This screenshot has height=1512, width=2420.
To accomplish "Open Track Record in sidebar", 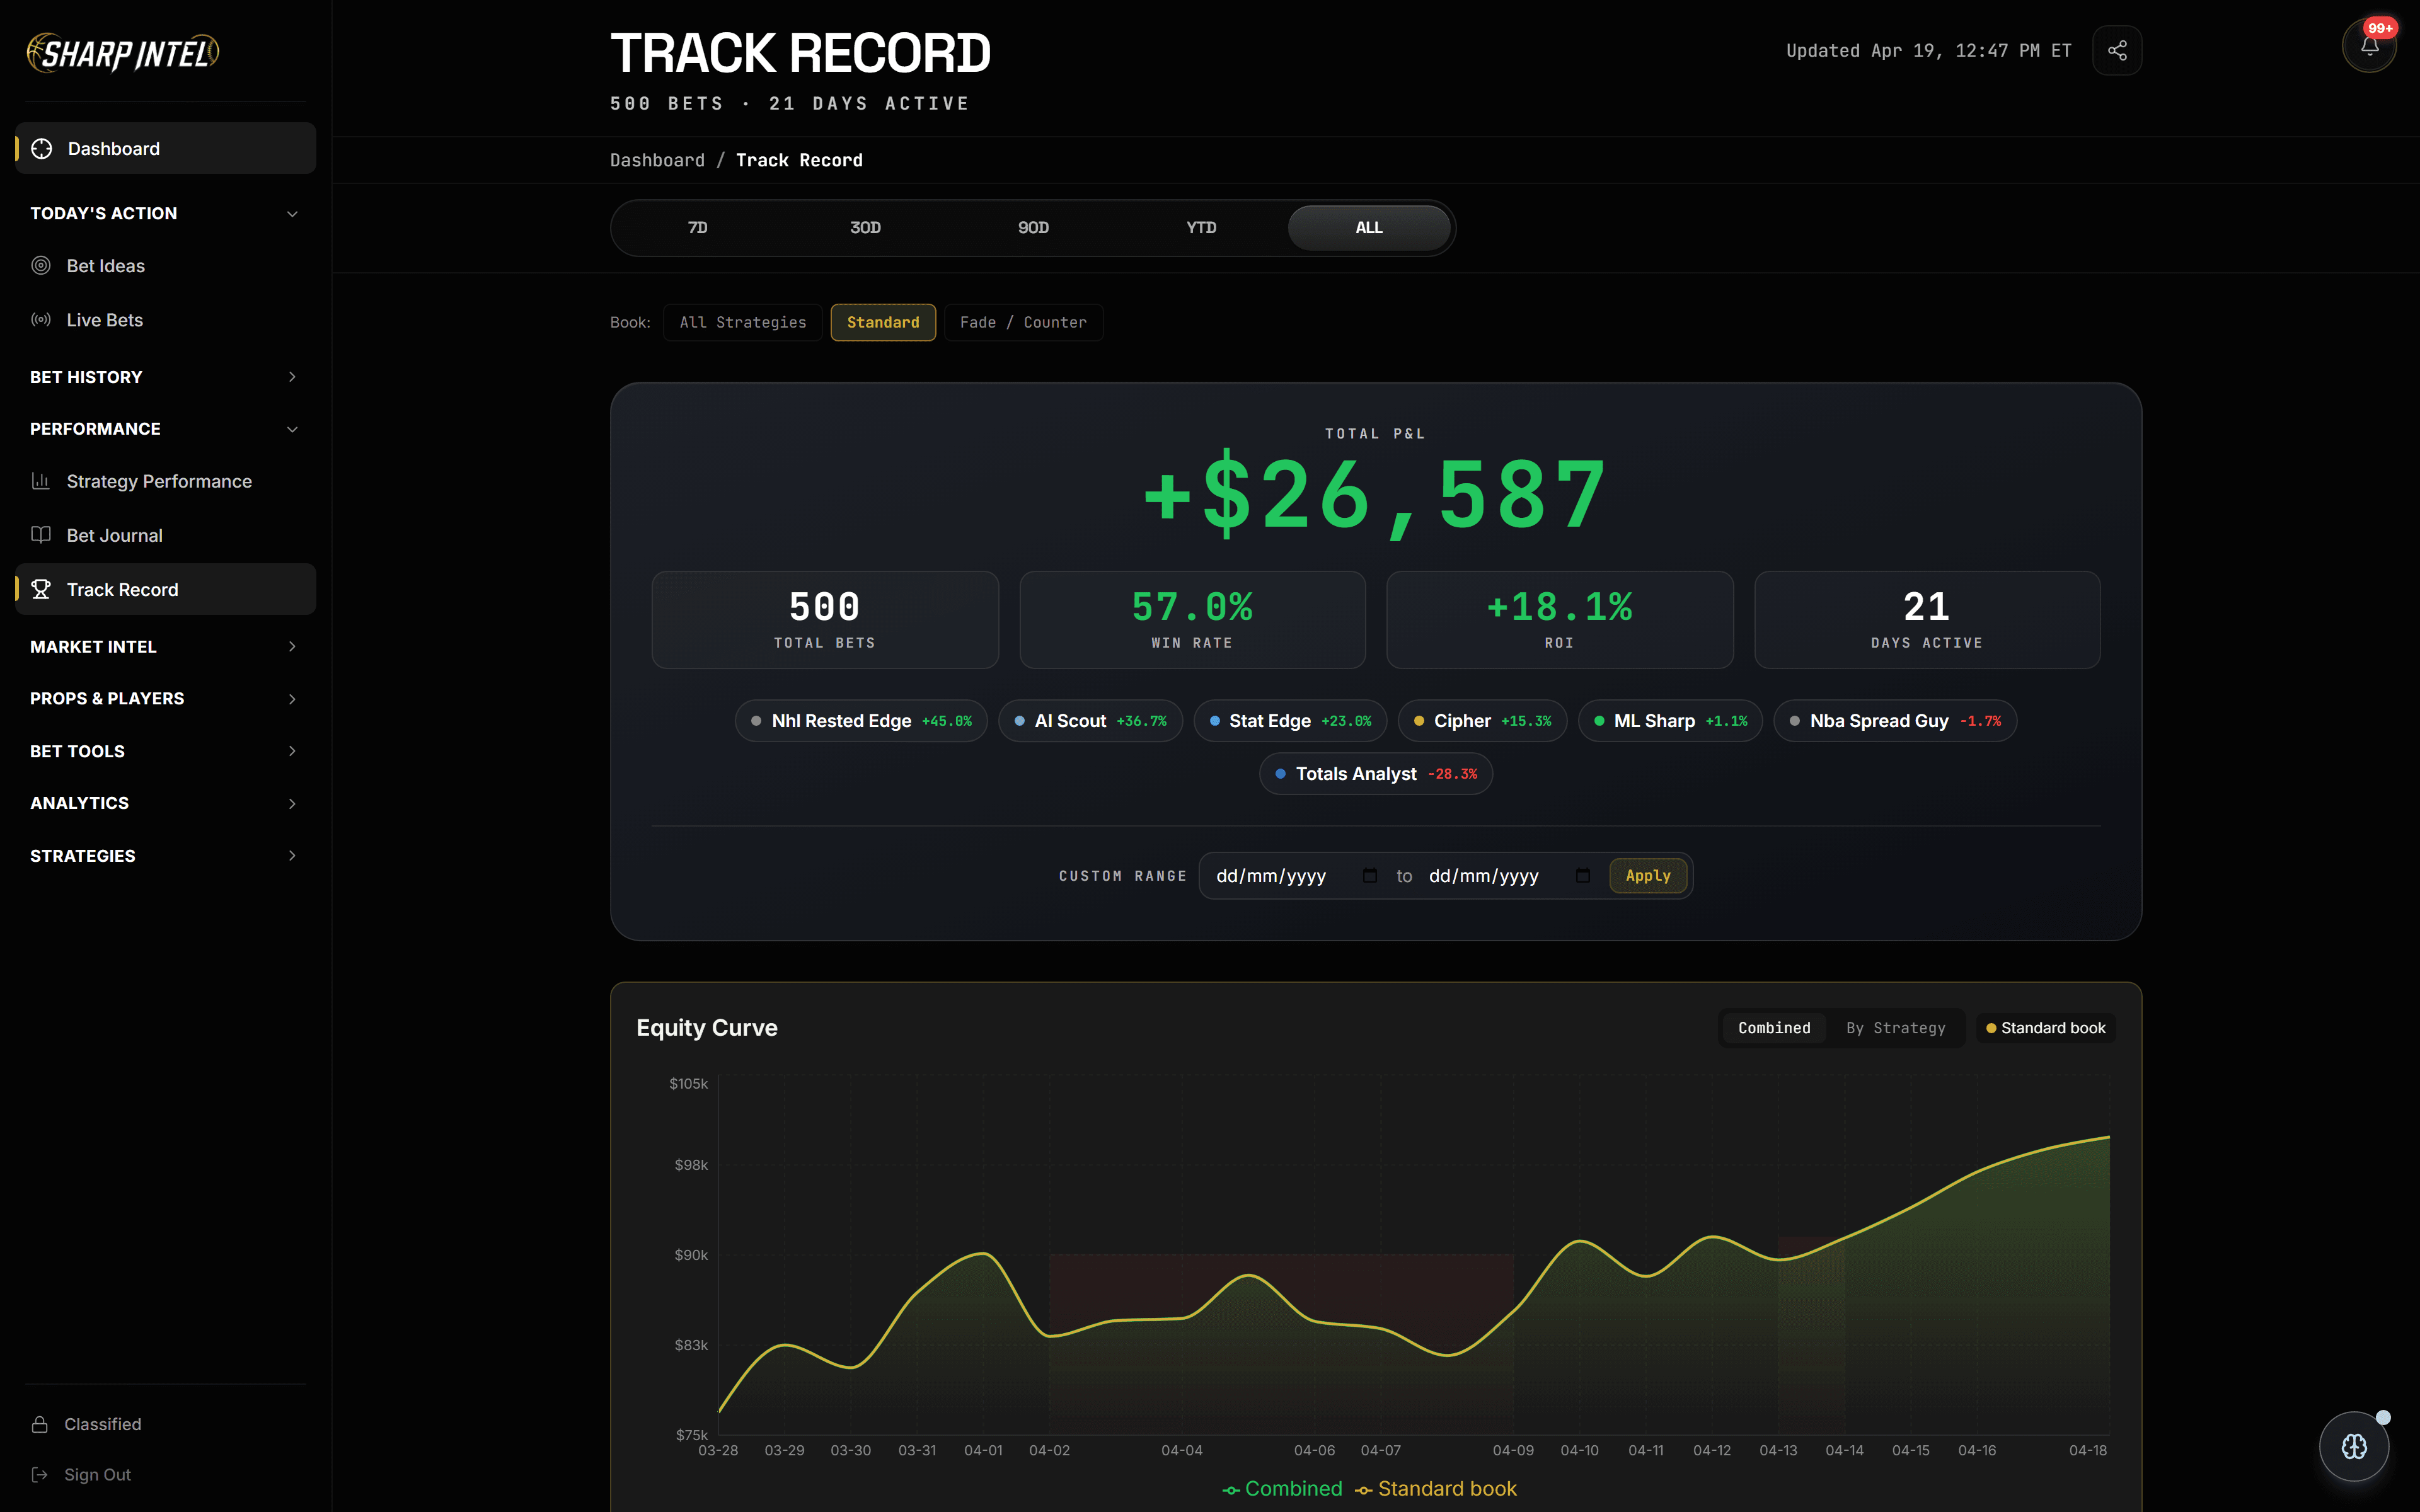I will pos(165,590).
